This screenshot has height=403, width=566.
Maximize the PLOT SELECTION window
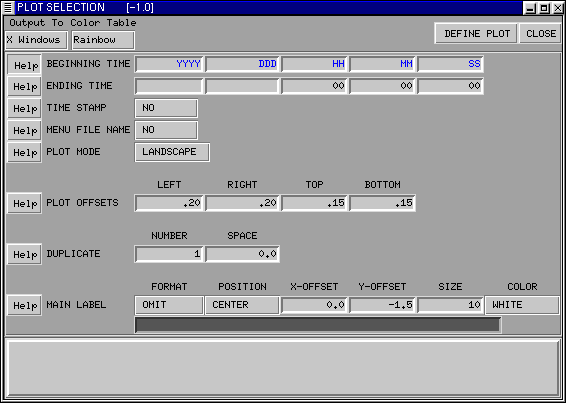click(544, 8)
